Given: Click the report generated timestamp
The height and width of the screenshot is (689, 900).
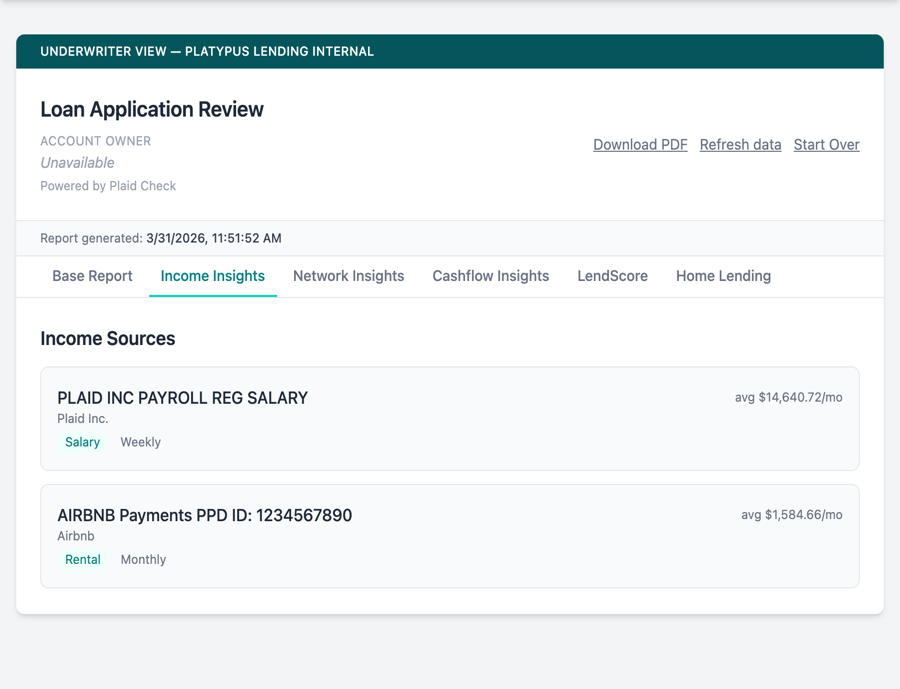Looking at the screenshot, I should [213, 238].
